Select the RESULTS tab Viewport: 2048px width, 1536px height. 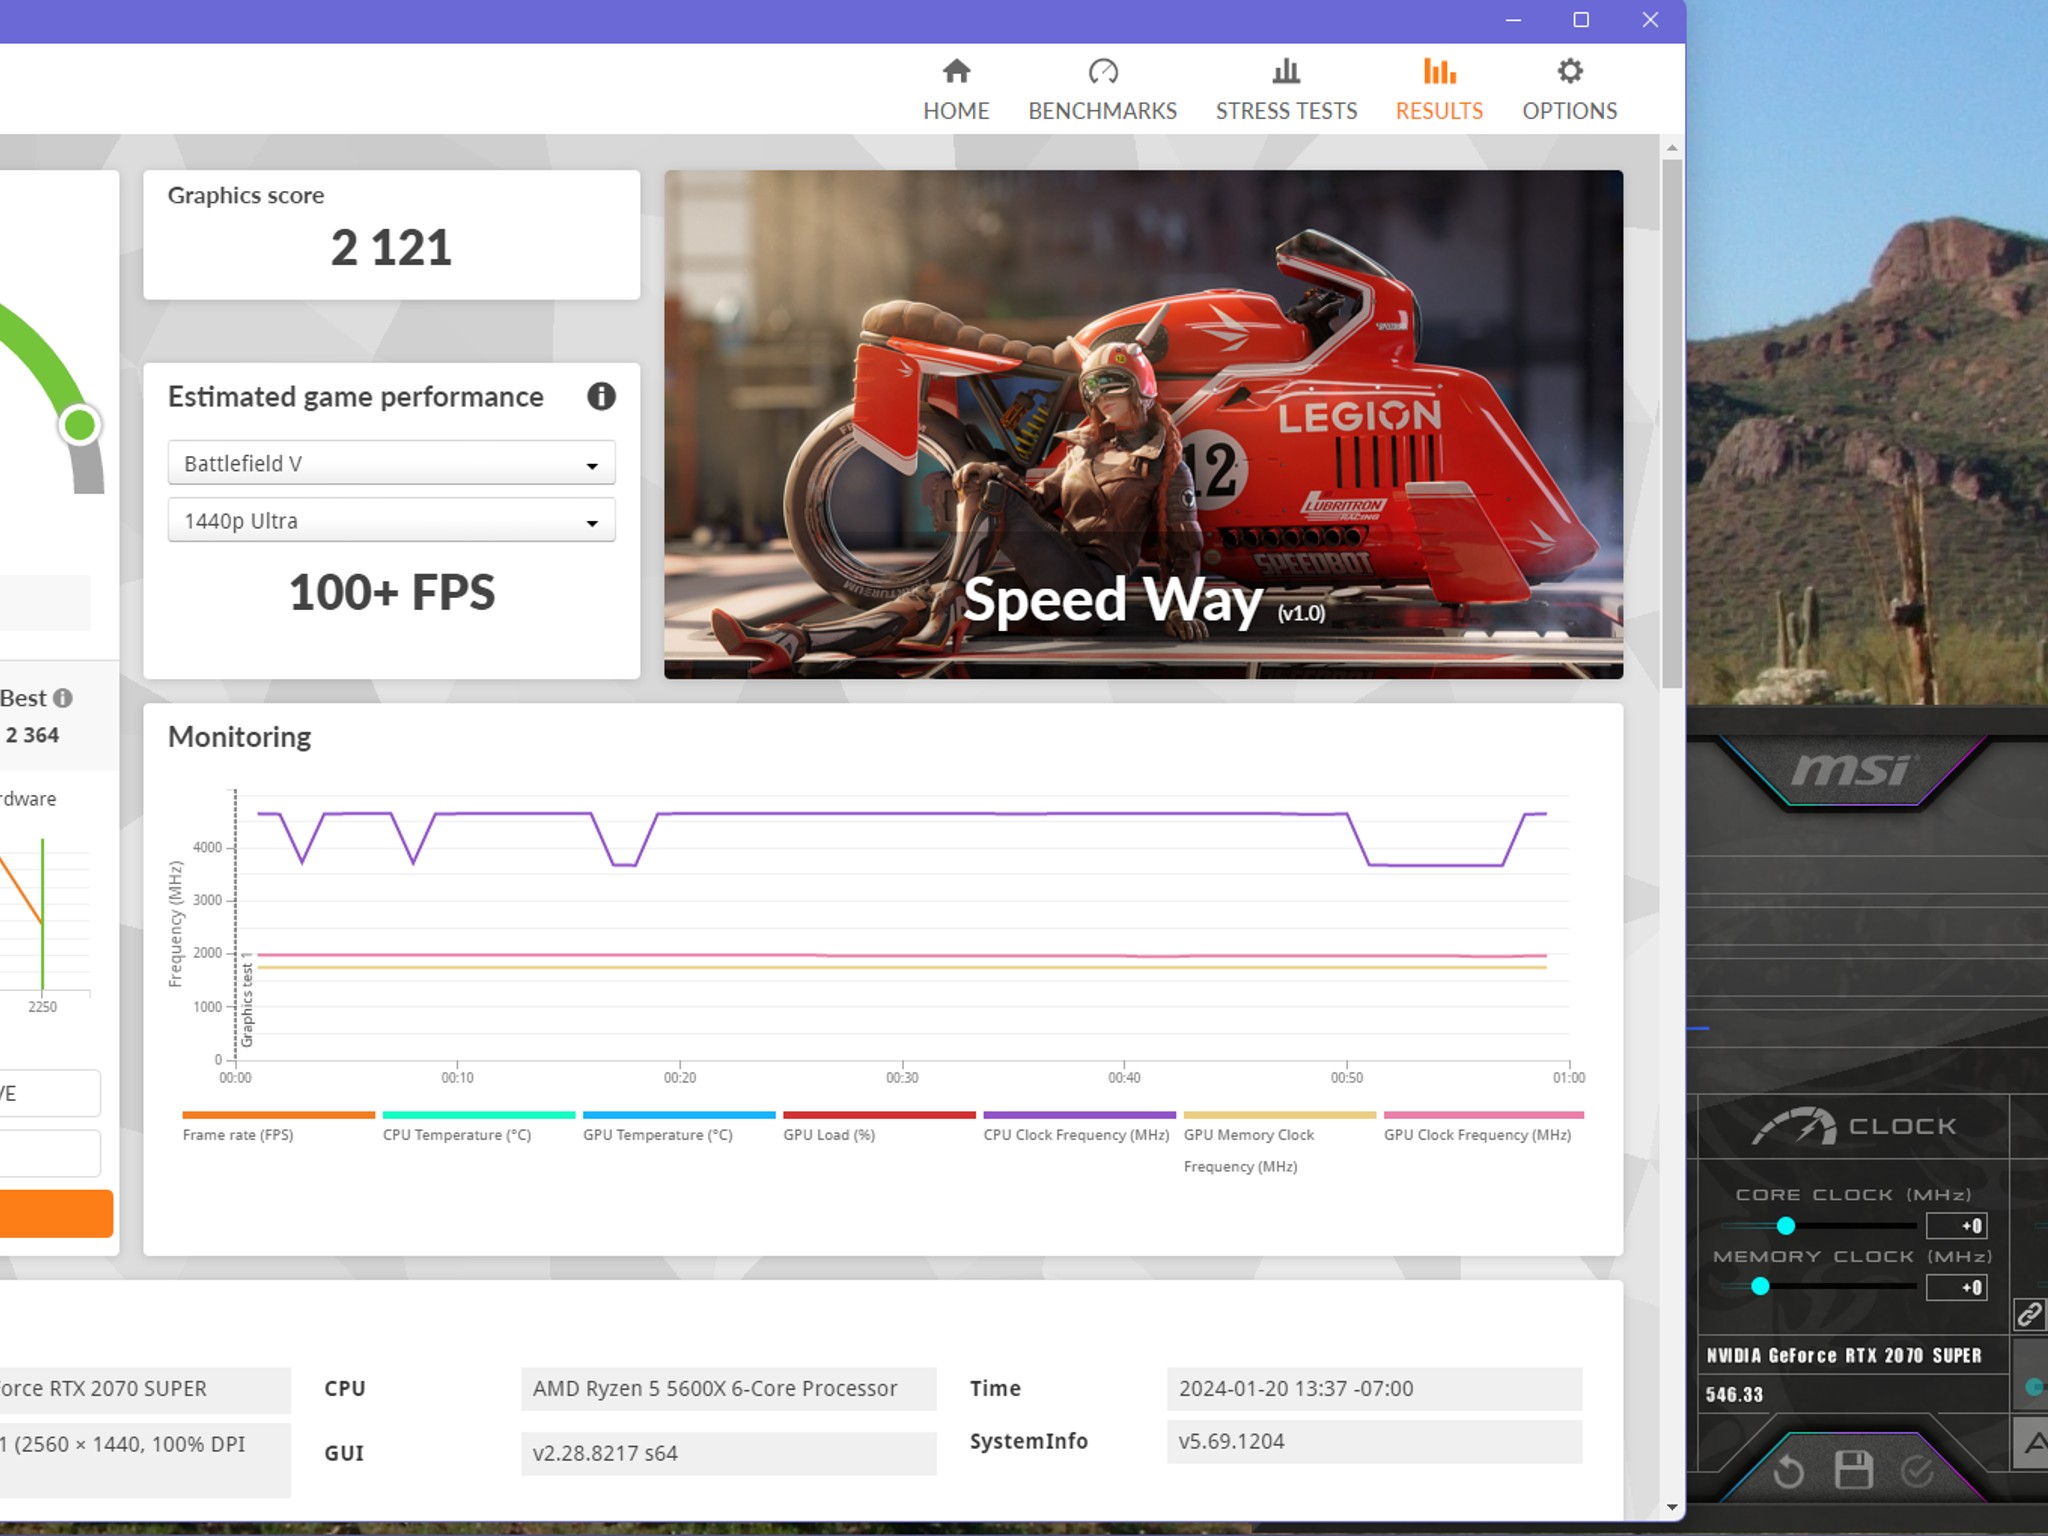pos(1439,90)
